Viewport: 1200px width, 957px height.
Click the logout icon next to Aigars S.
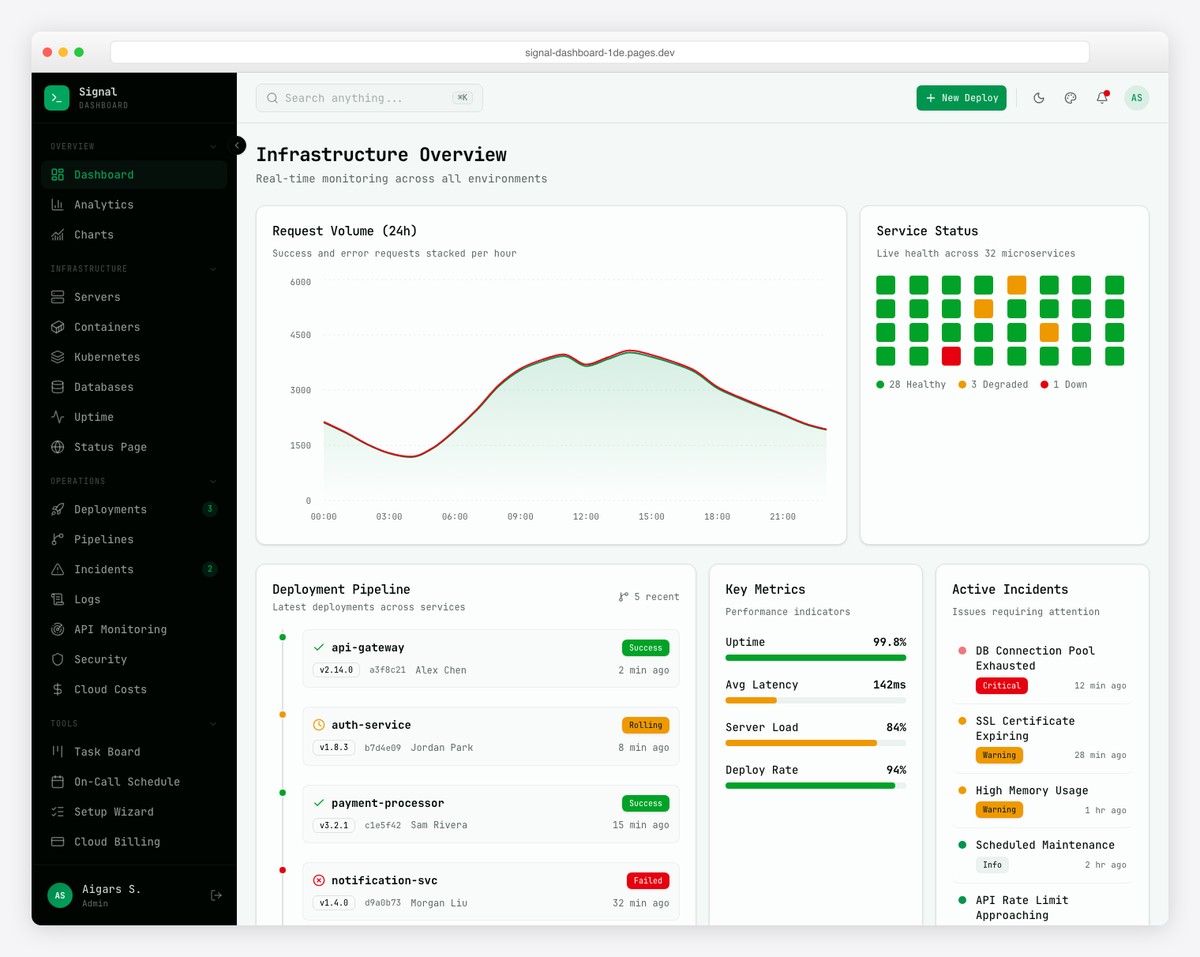click(216, 895)
